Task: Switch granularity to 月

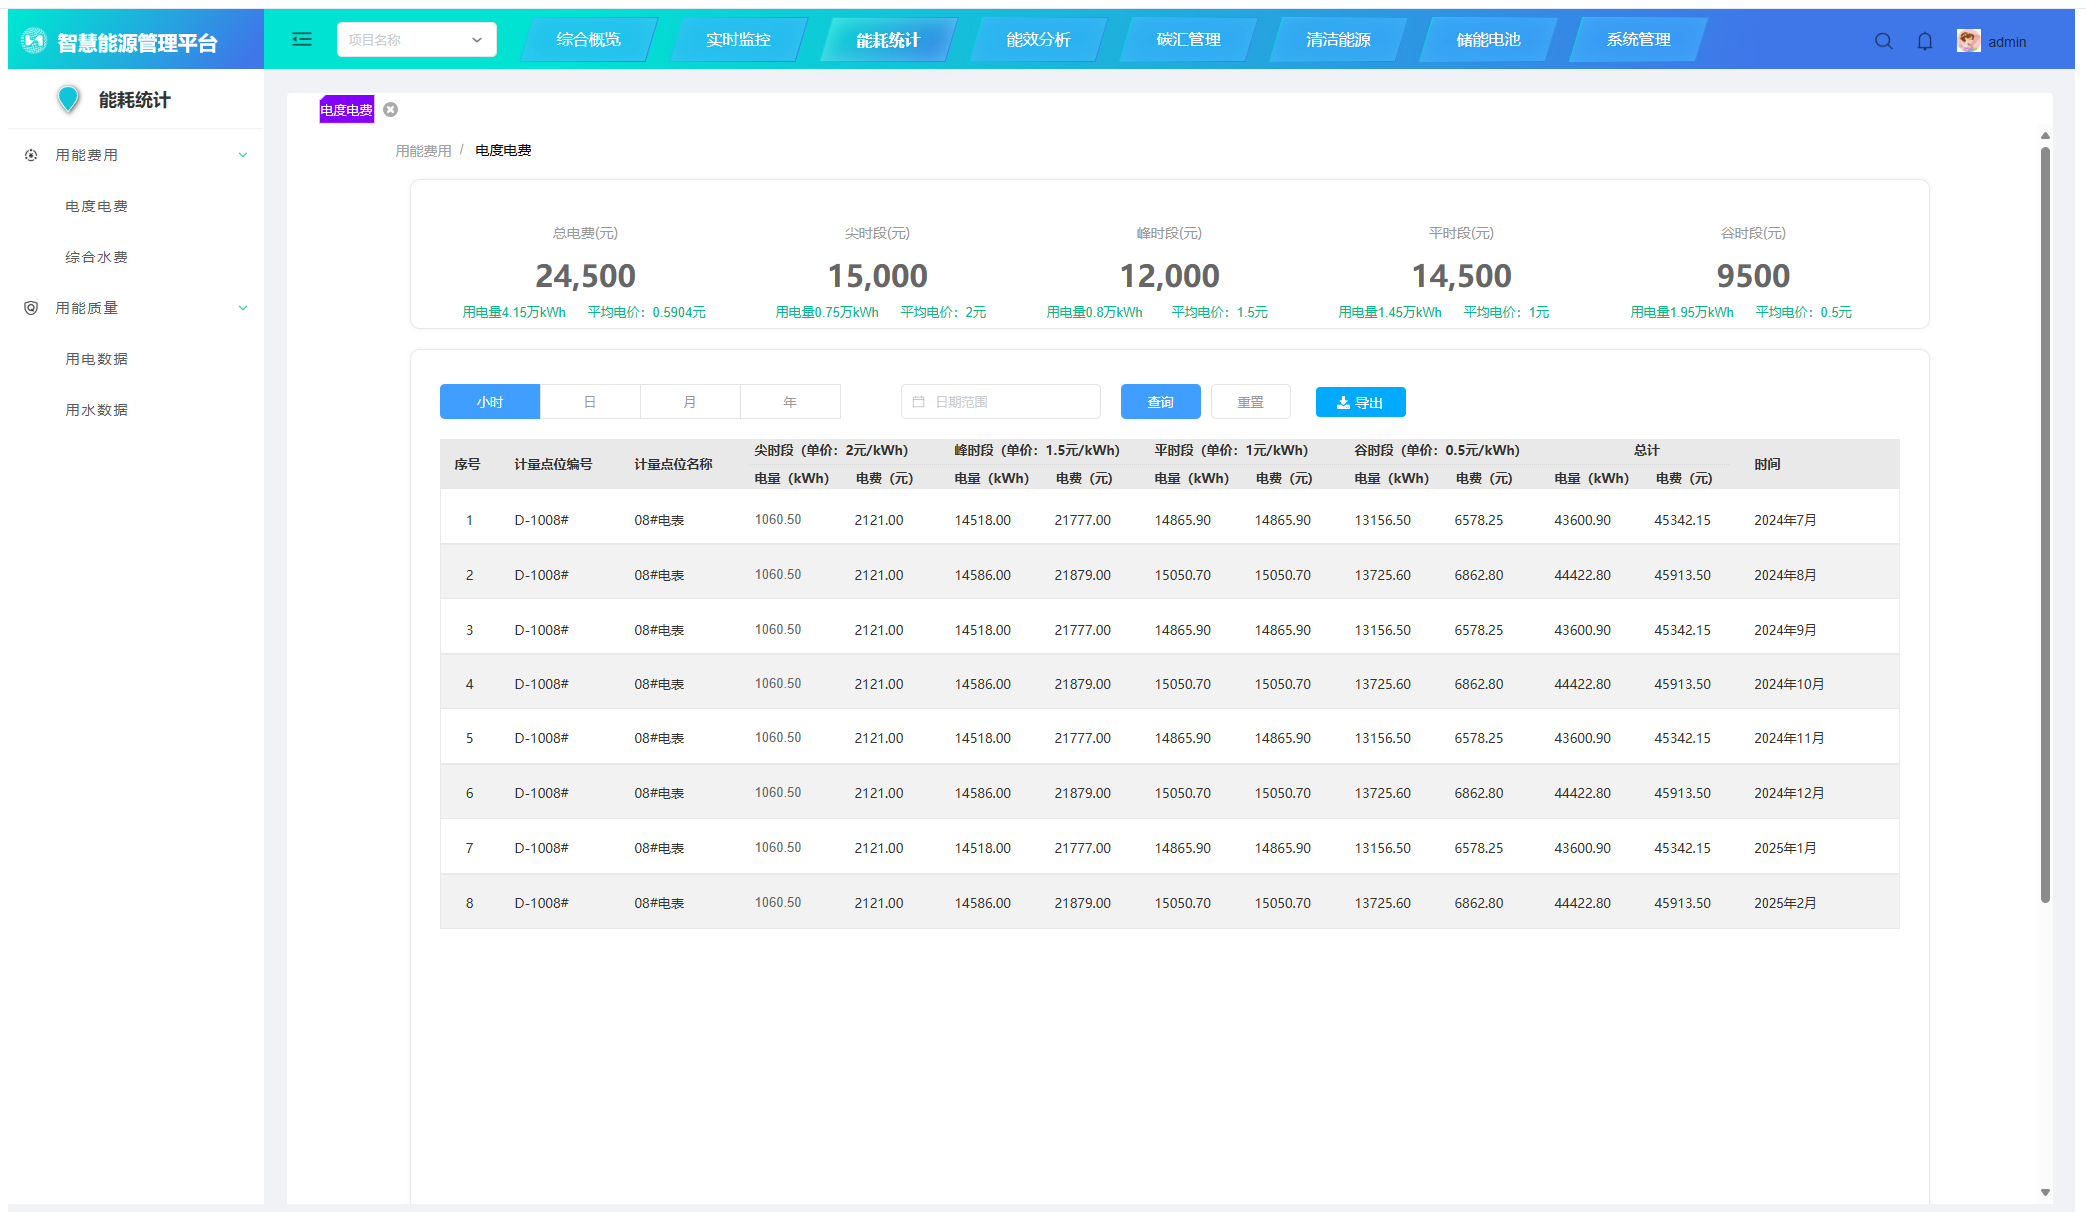Action: point(690,402)
